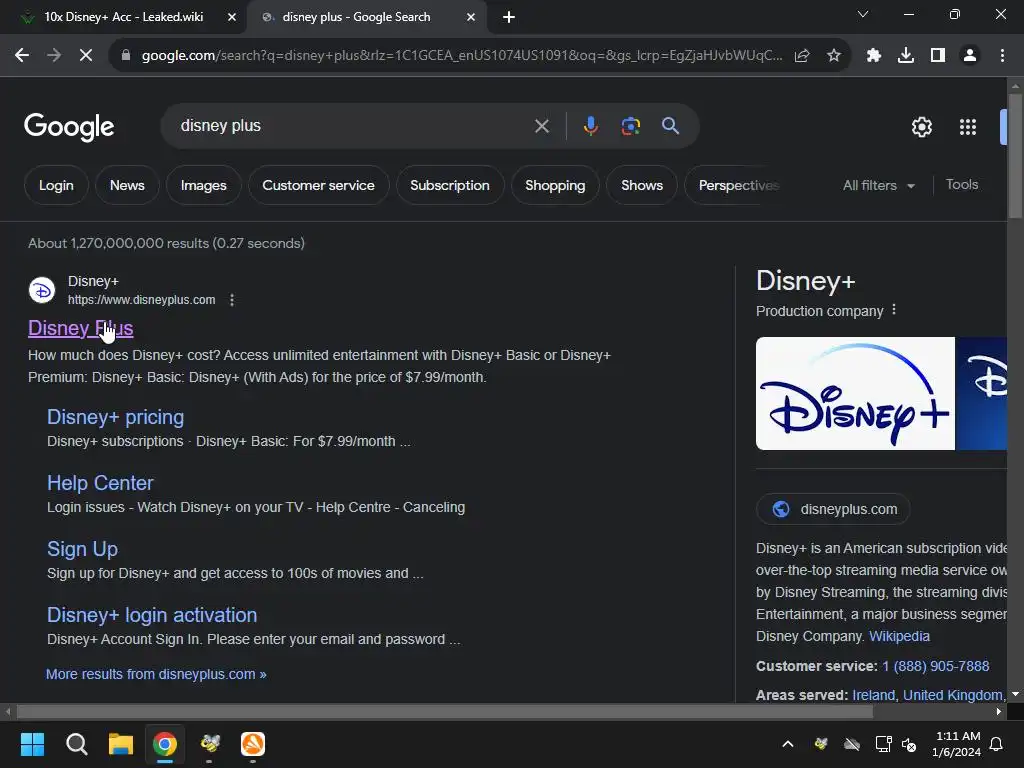The image size is (1024, 768).
Task: Select the Shows filter chip
Action: click(x=642, y=185)
